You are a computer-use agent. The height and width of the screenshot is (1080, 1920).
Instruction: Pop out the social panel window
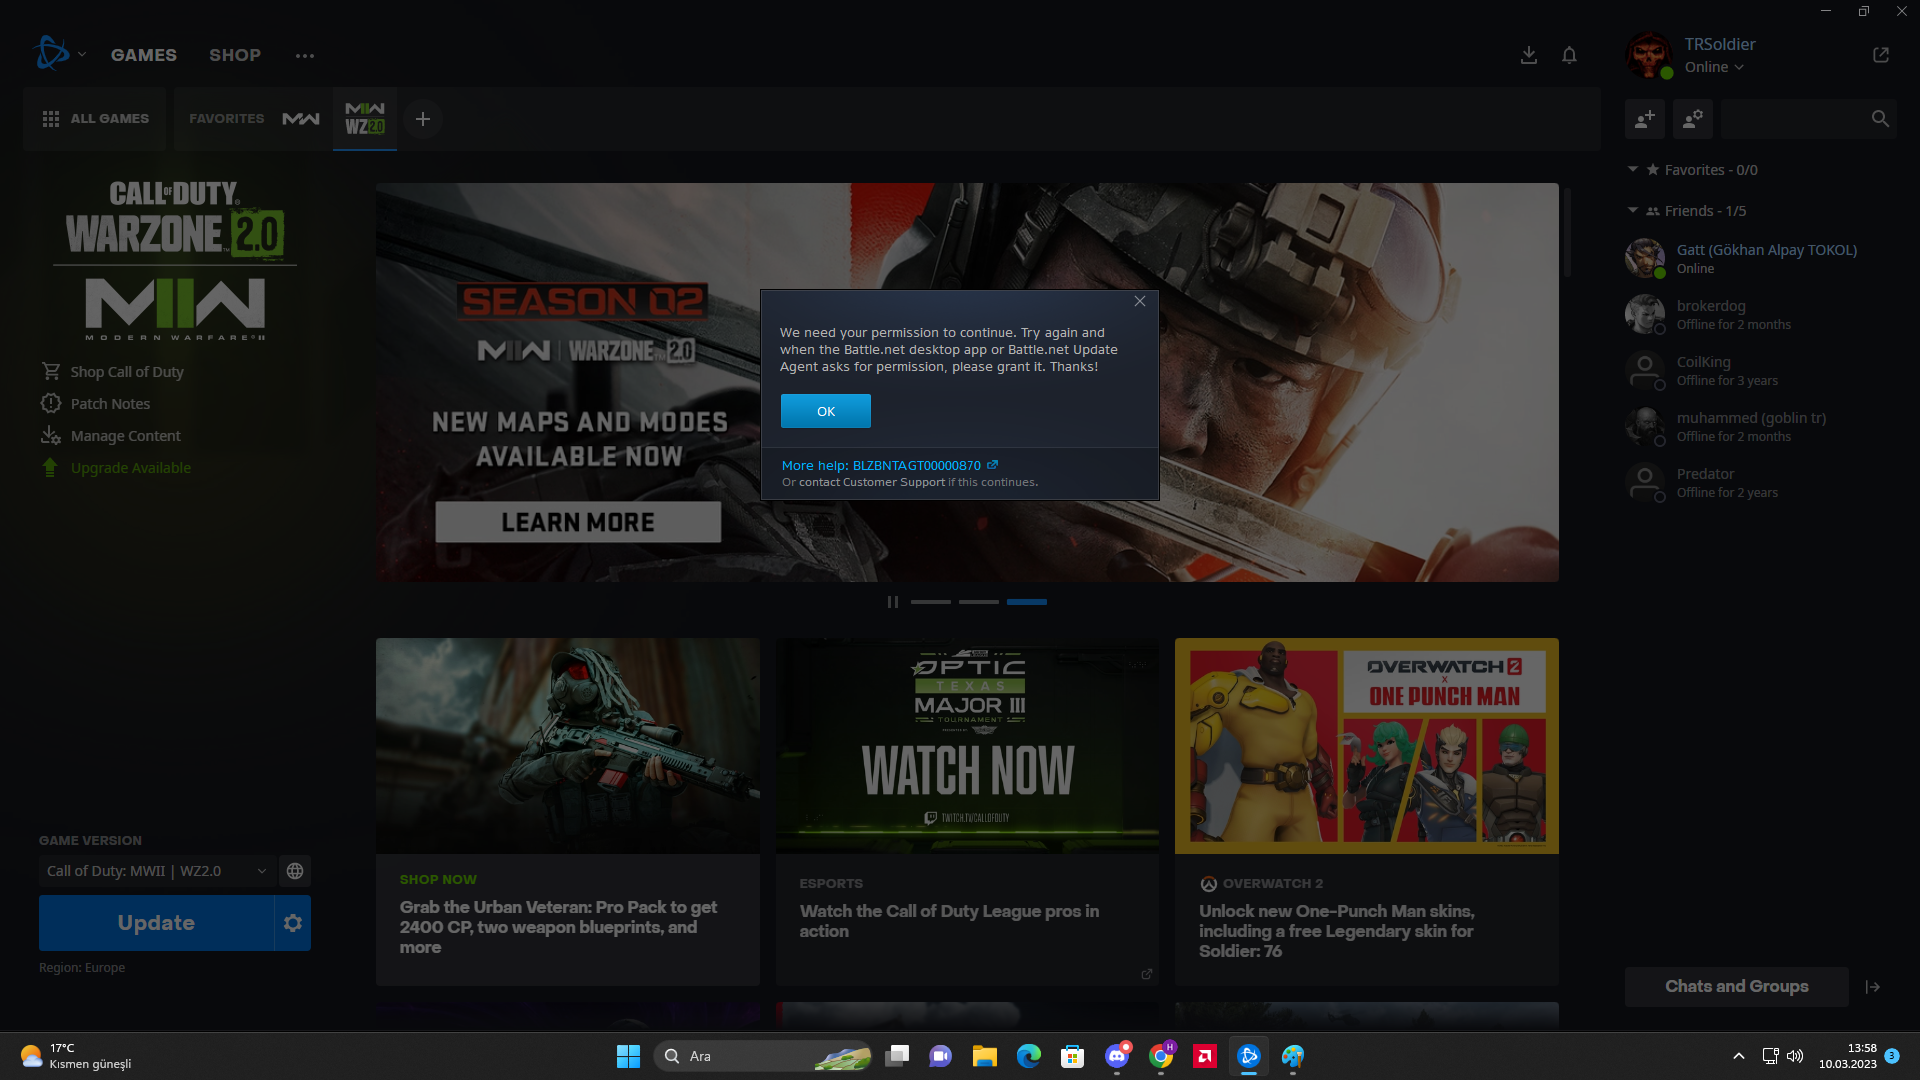tap(1880, 55)
